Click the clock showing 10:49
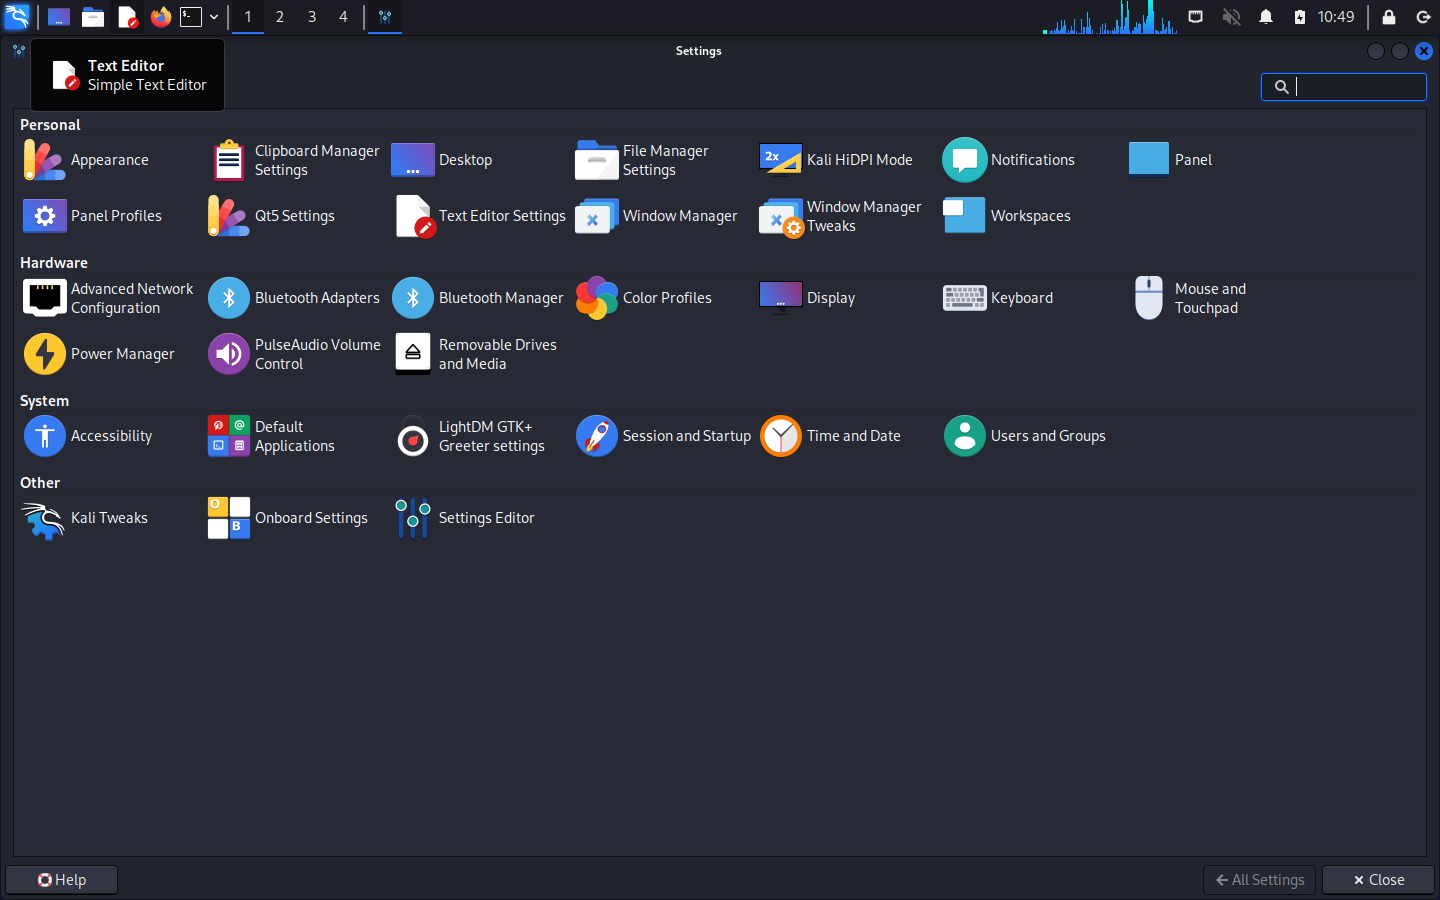Screen dimensions: 1440x900 [1336, 17]
